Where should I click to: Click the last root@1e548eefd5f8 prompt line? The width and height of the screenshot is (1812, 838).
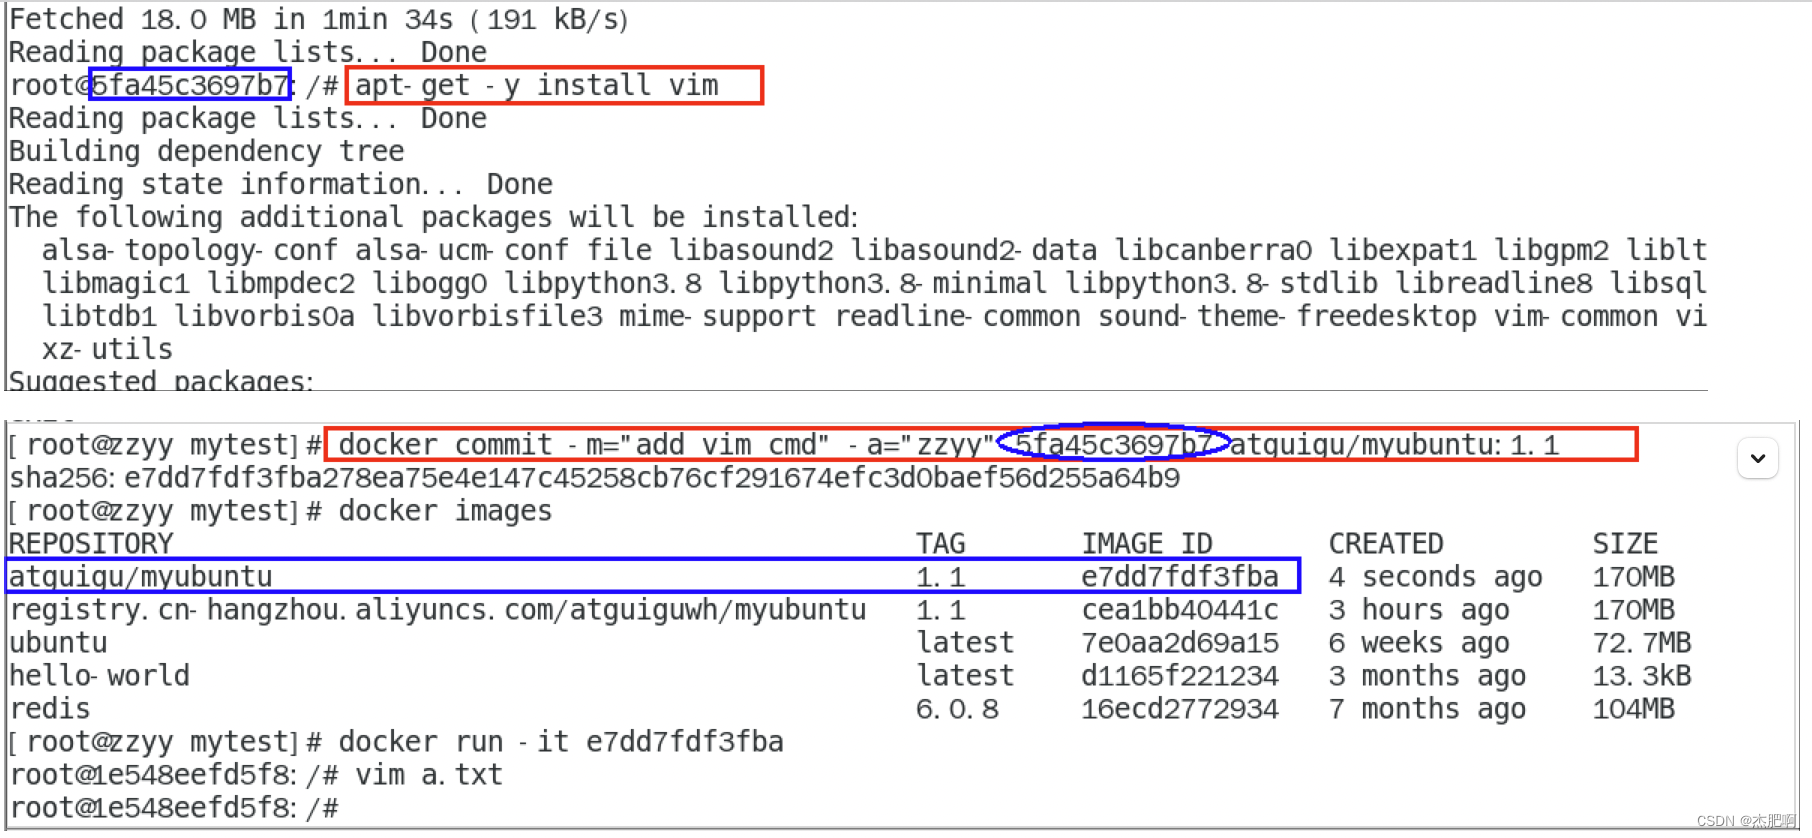174,808
